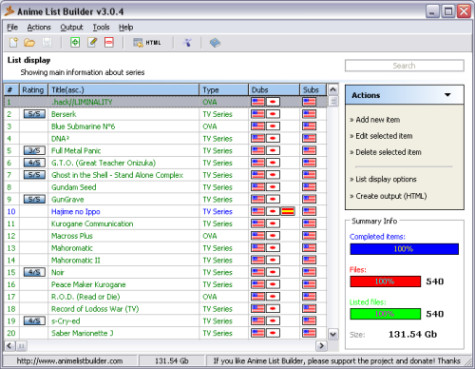The width and height of the screenshot is (475, 369).
Task: Click the 131.54 Gb status bar cell
Action: tap(172, 361)
